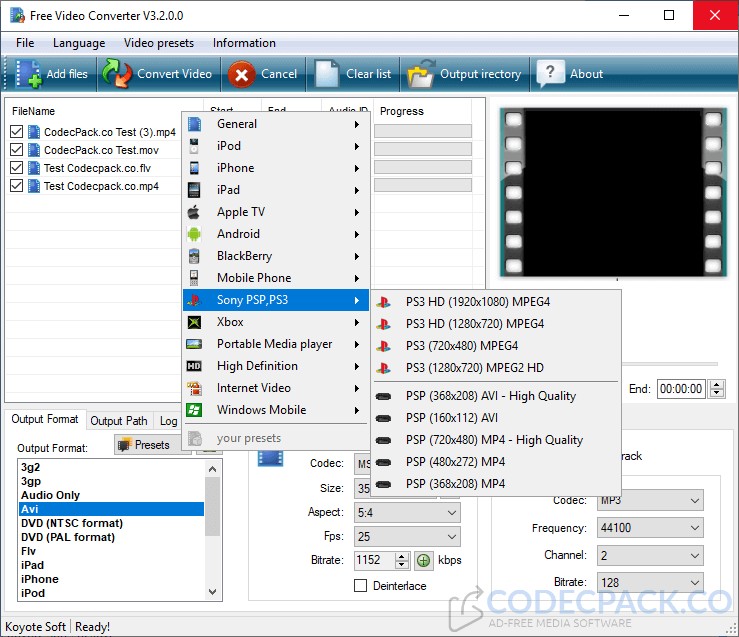
Task: Click the iPod icon in presets menu
Action: tap(194, 146)
